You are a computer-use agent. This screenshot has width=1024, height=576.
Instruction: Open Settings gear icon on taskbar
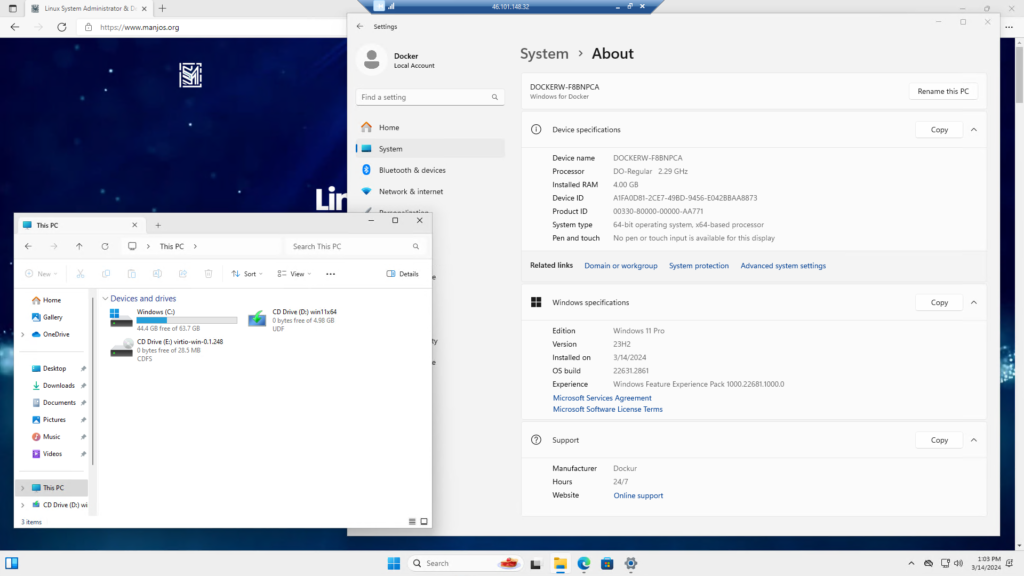pos(630,563)
